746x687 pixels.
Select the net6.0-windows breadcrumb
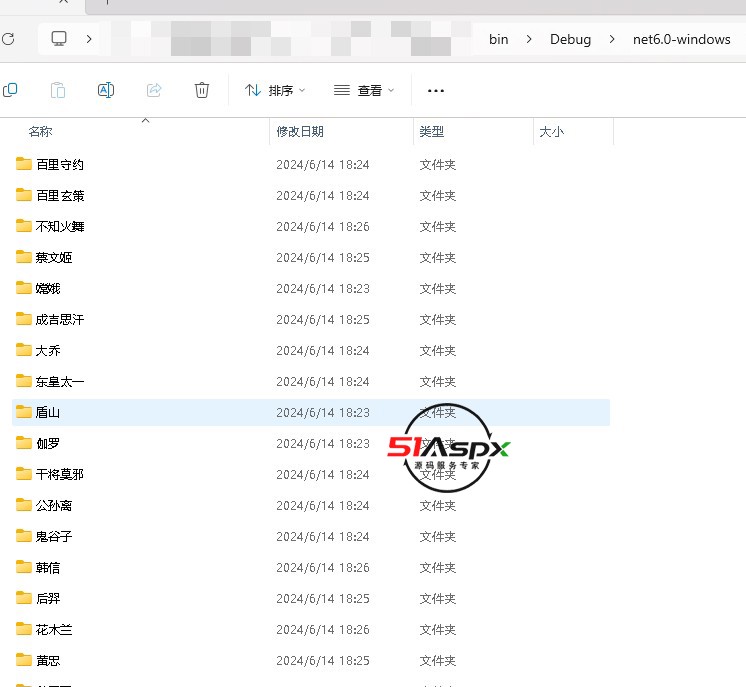click(681, 39)
